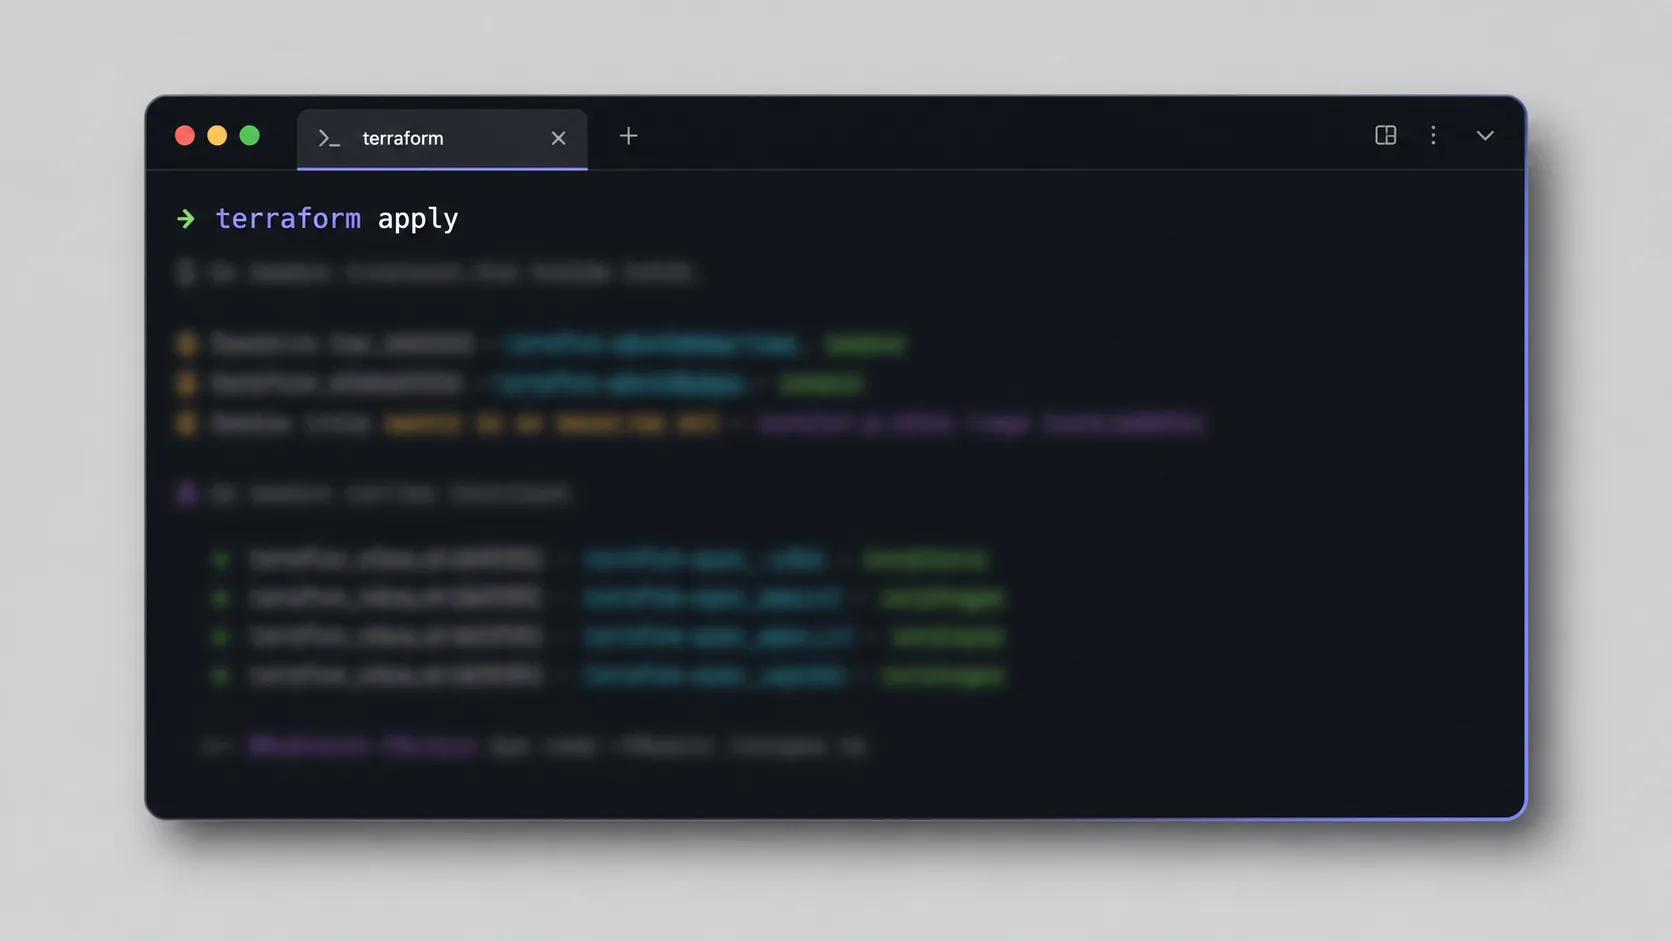Select the terraform terminal tab
This screenshot has height=941, width=1672.
(442, 139)
